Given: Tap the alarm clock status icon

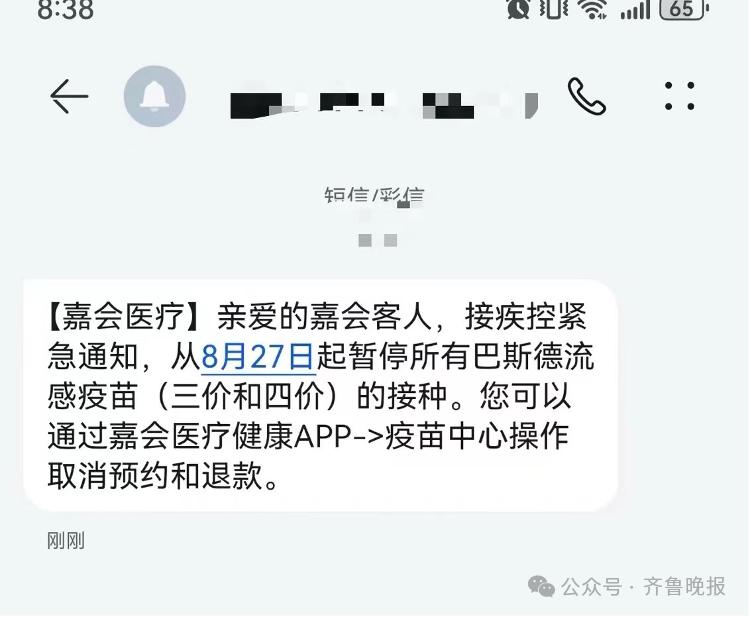Looking at the screenshot, I should click(x=518, y=9).
